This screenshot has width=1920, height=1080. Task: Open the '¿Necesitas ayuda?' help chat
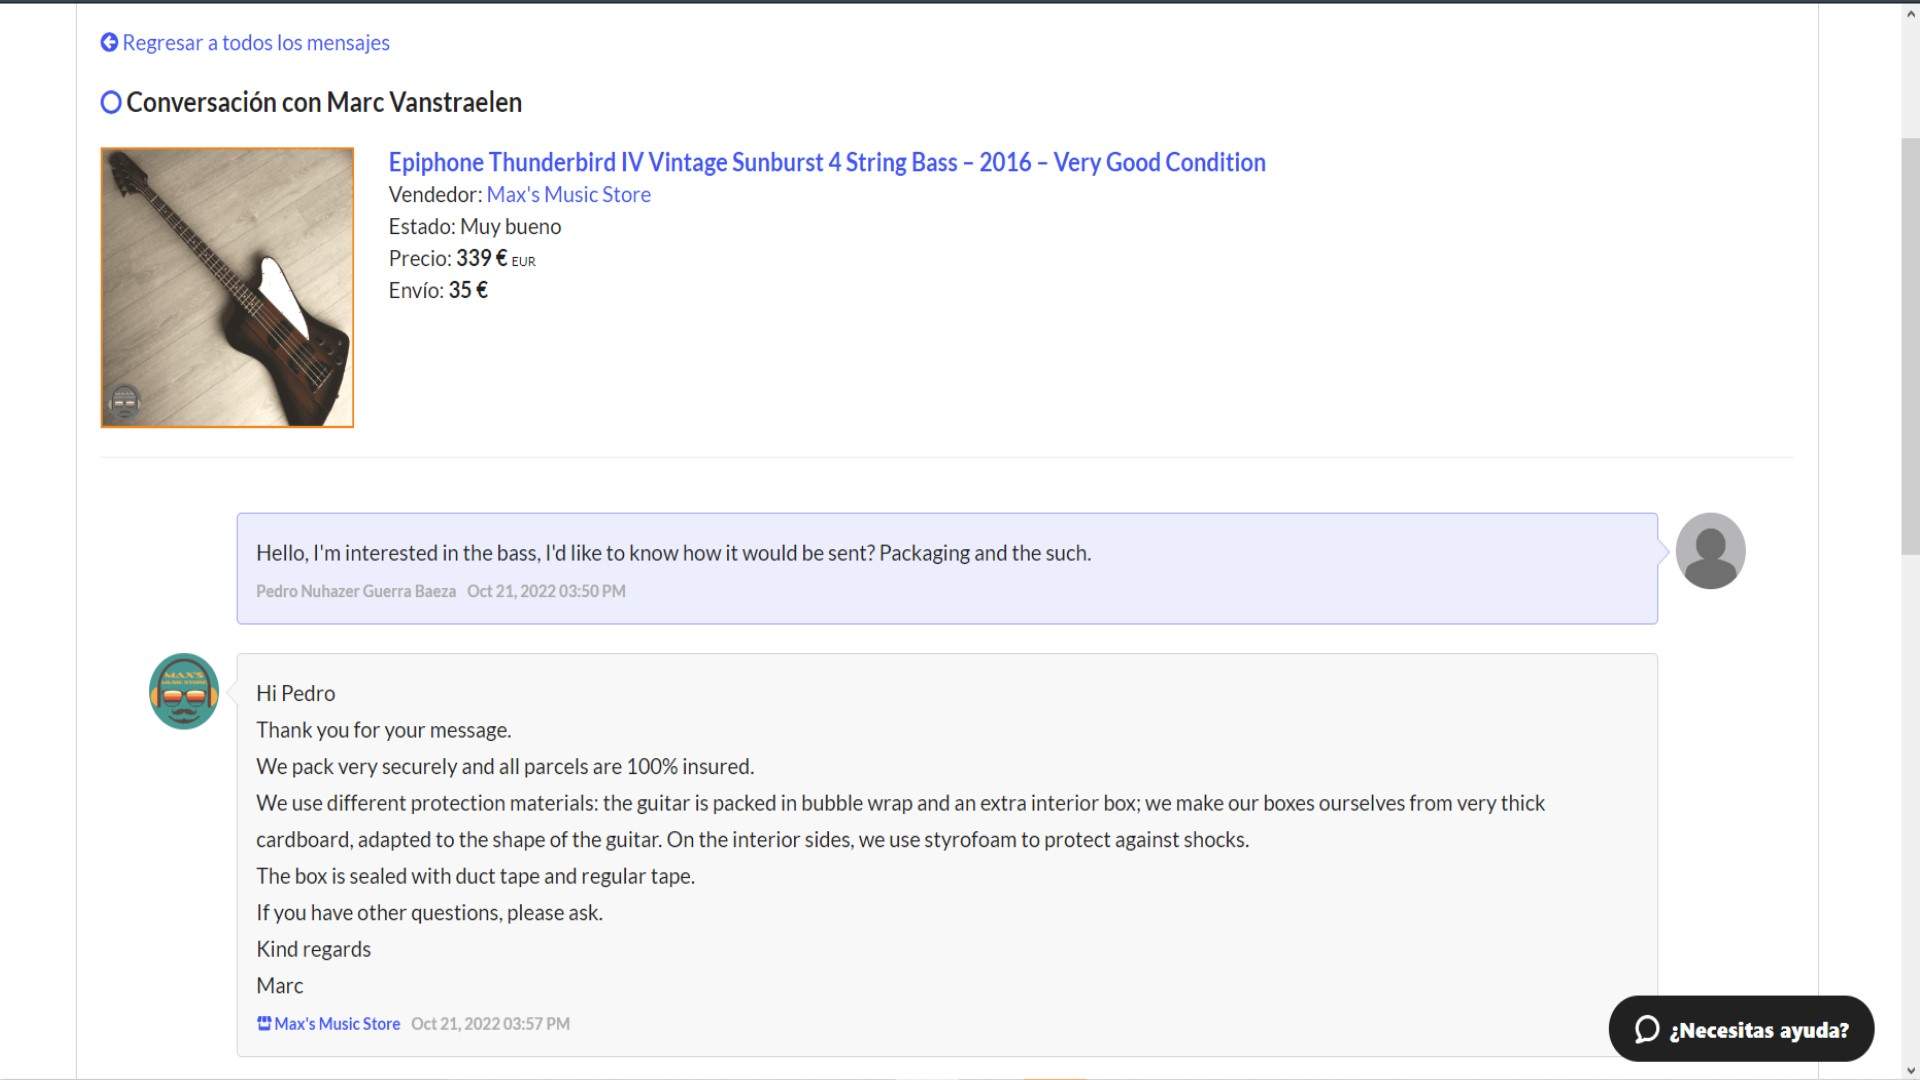tap(1741, 1029)
